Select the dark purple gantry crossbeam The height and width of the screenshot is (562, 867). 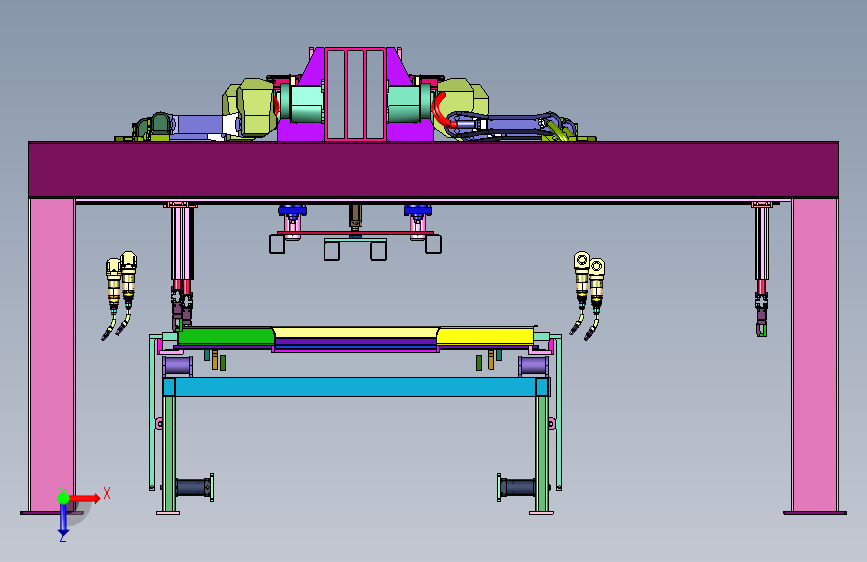pyautogui.click(x=434, y=170)
